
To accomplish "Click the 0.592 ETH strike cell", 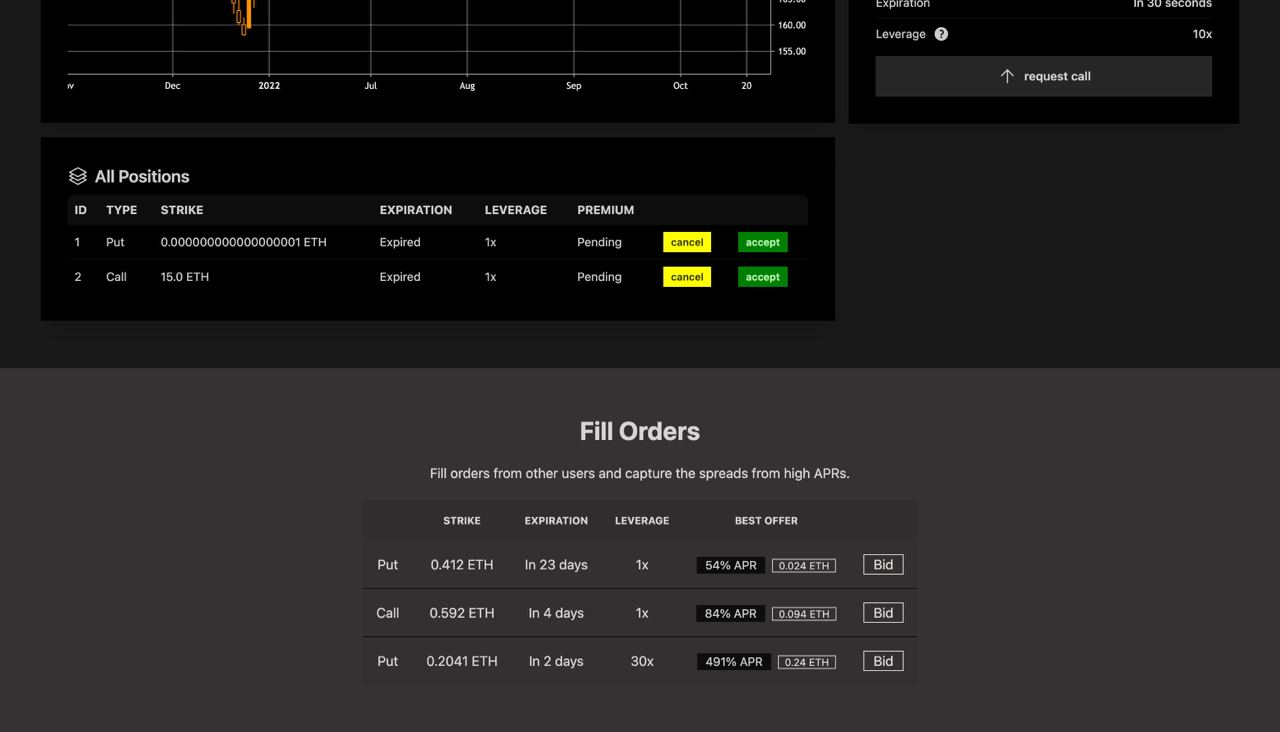I will [x=462, y=613].
